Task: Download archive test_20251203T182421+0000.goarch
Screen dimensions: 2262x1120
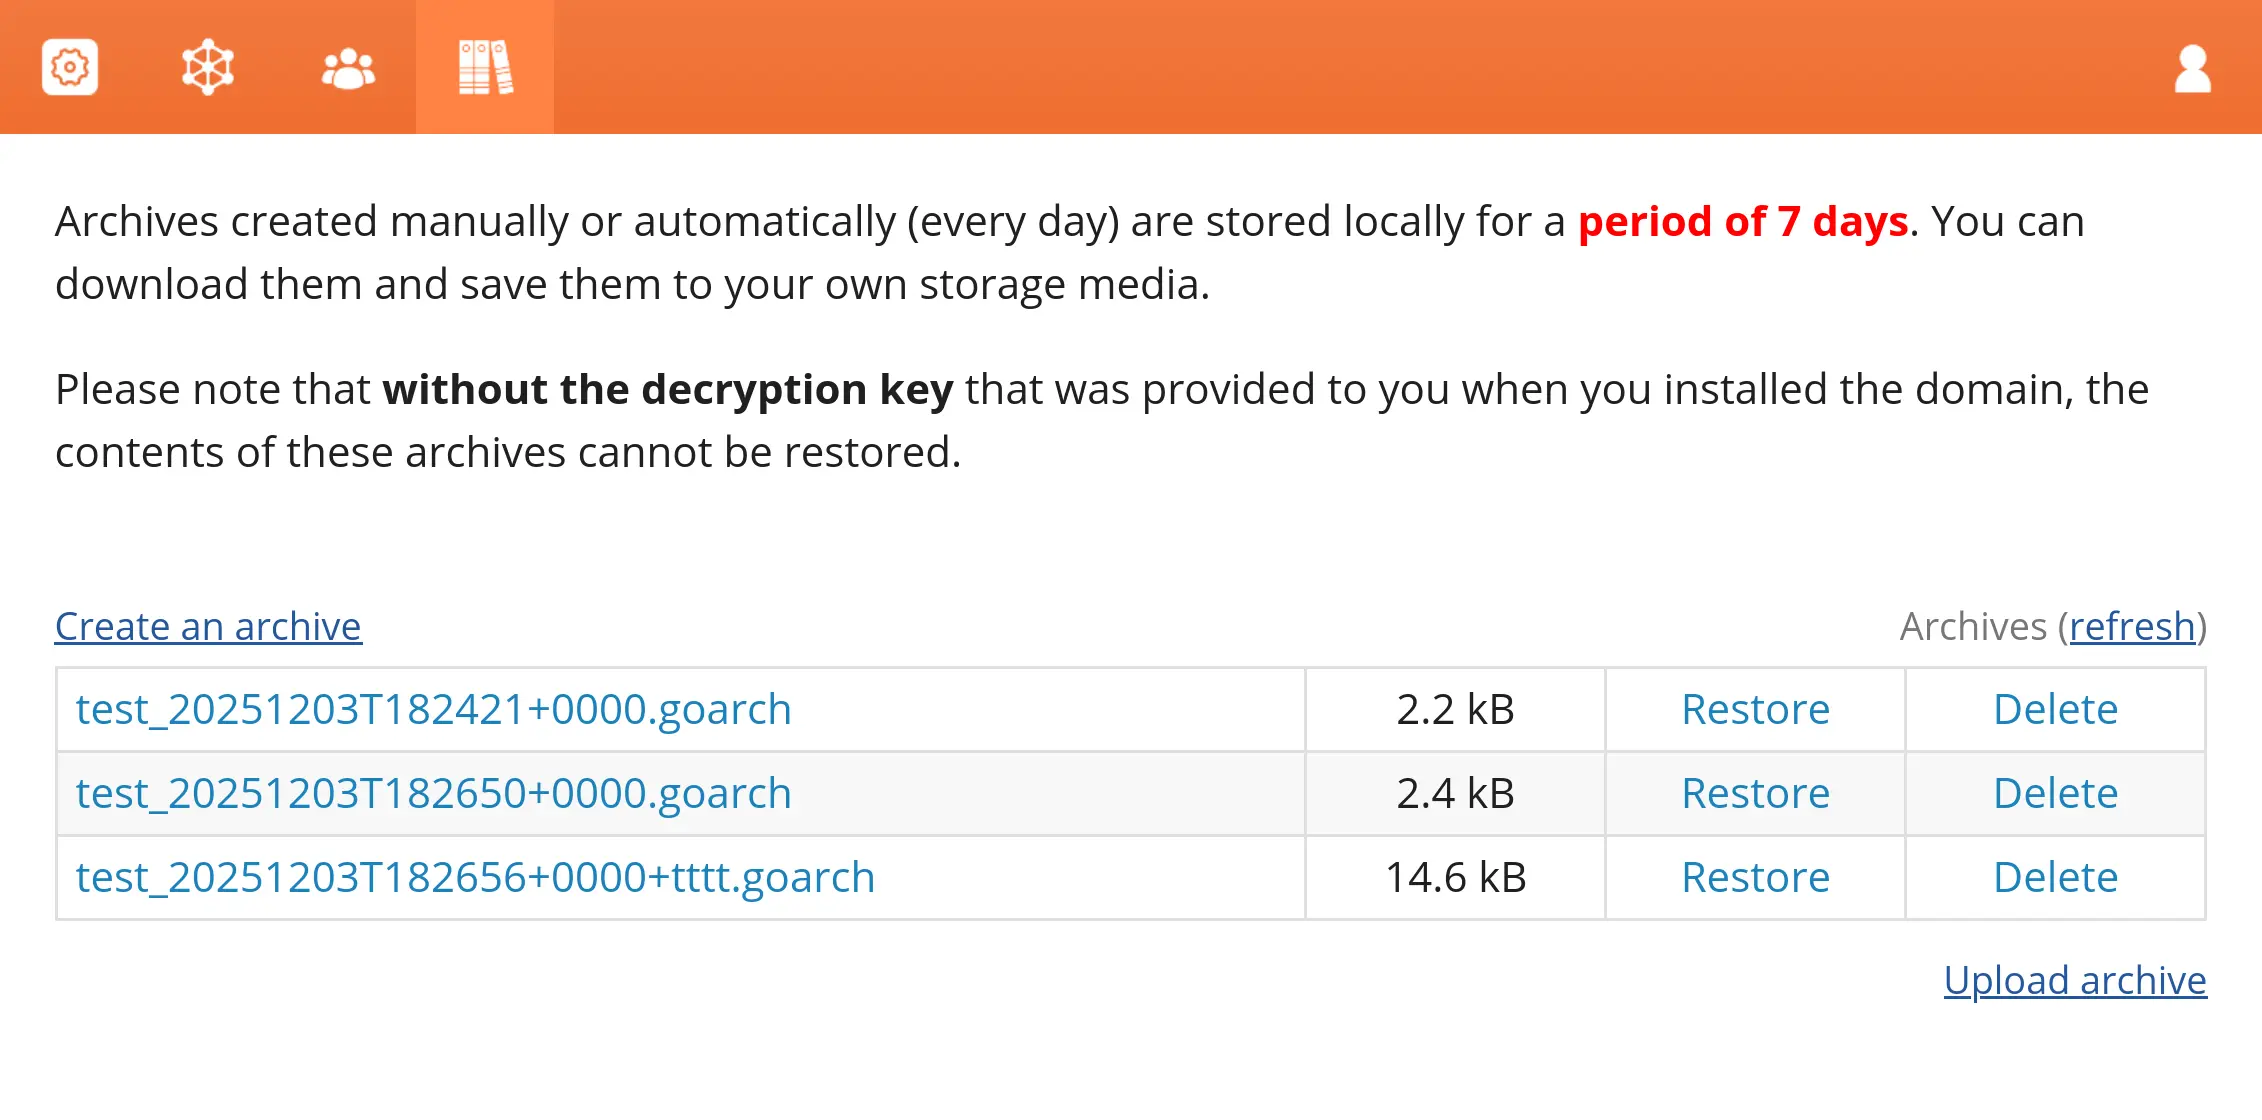Action: [x=433, y=710]
